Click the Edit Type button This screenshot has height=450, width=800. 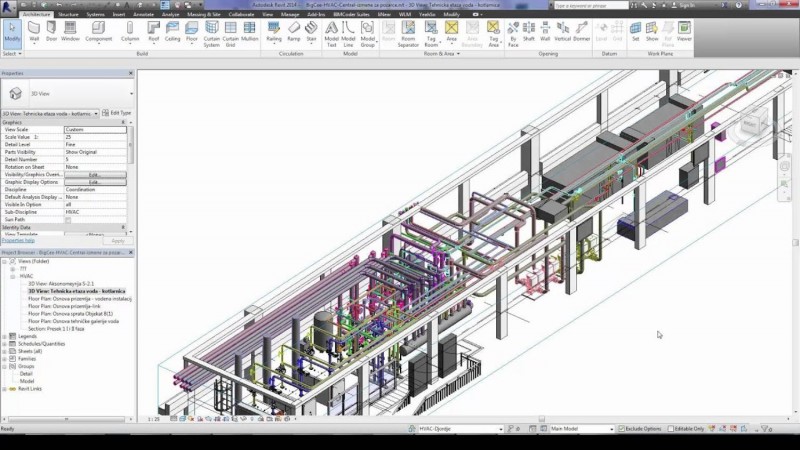pyautogui.click(x=117, y=113)
